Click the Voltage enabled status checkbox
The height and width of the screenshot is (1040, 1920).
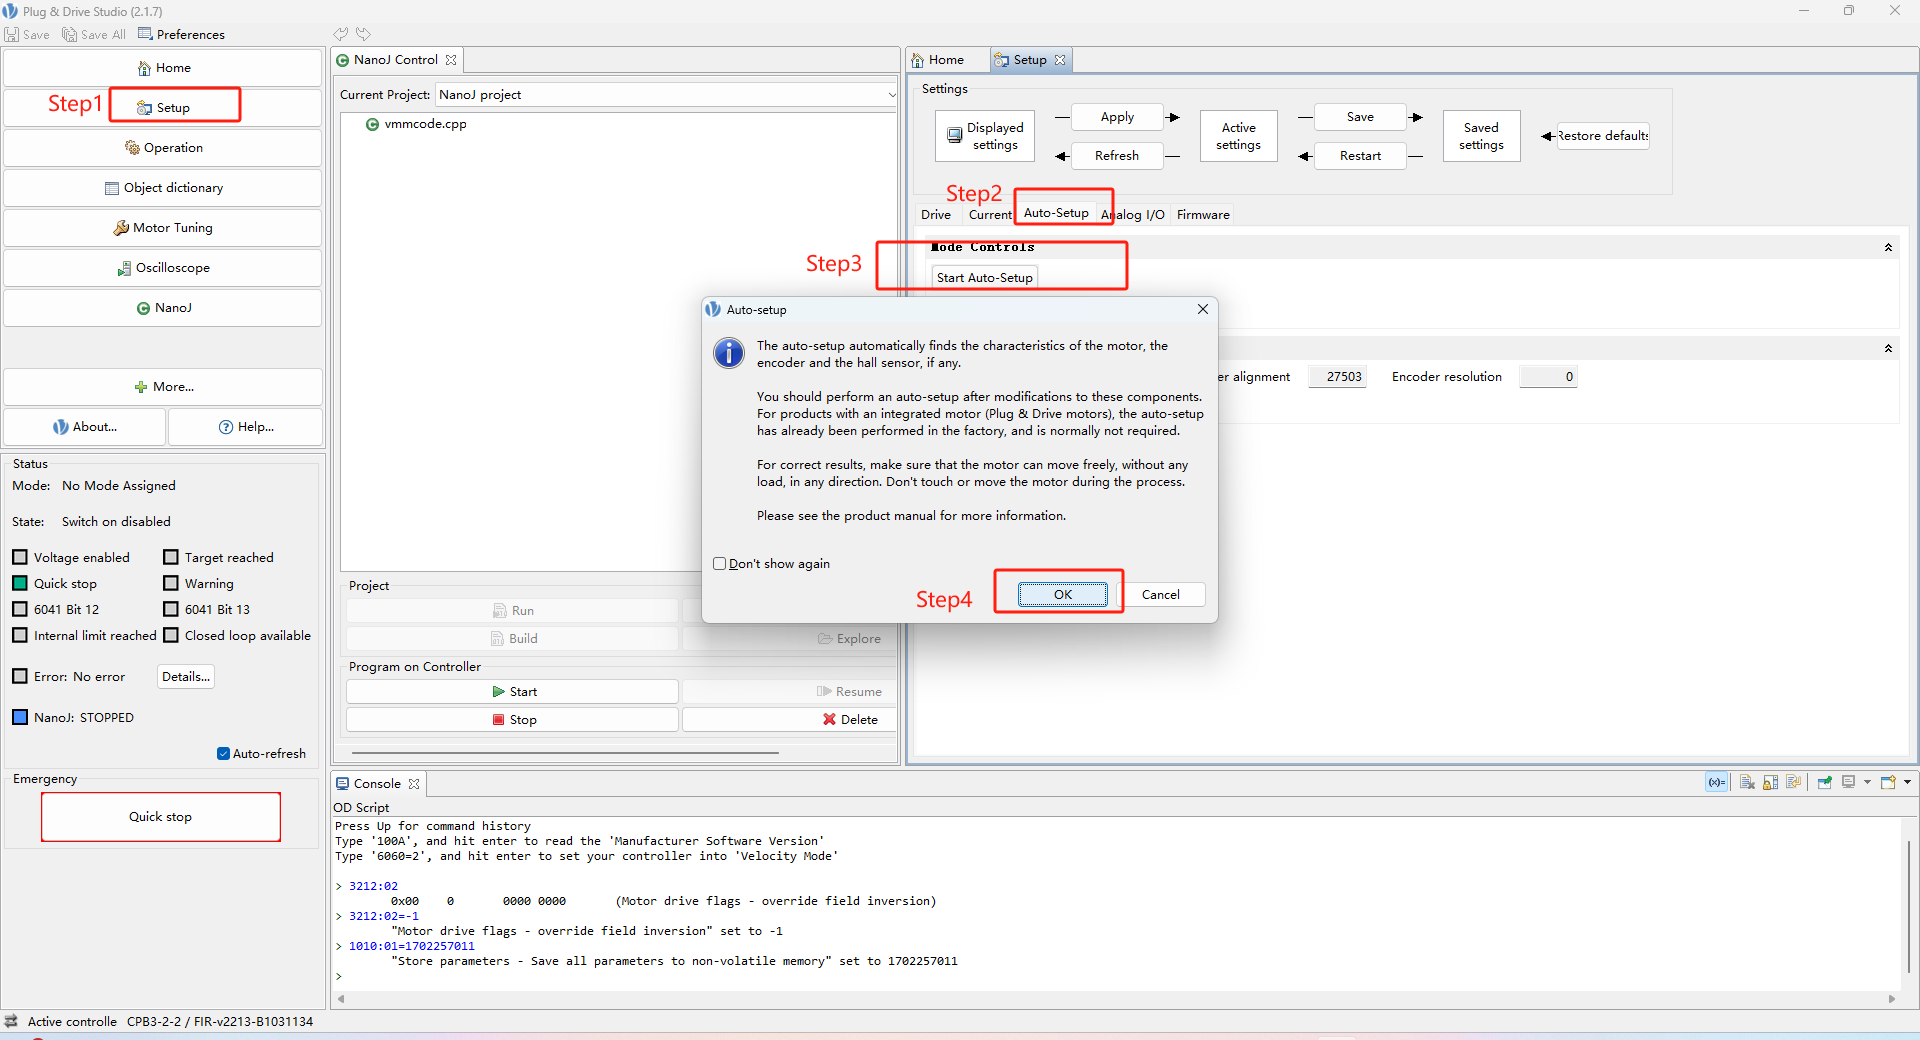click(x=20, y=557)
